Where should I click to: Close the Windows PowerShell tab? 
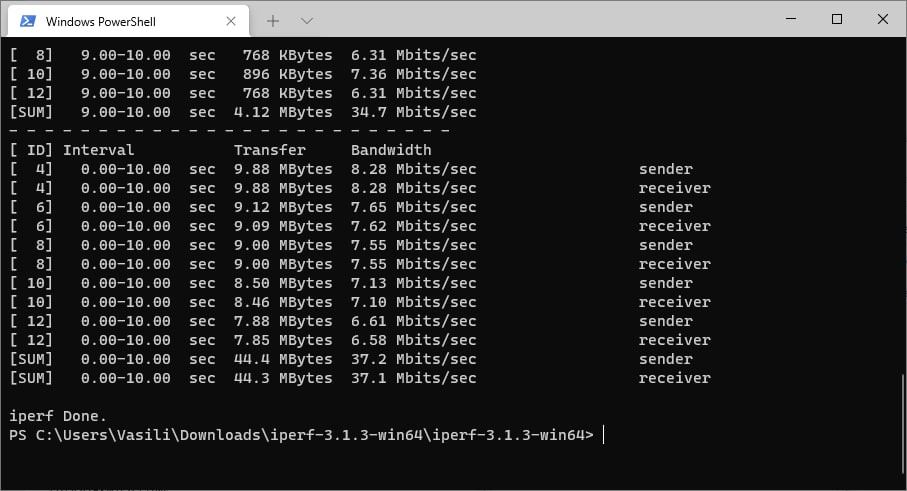pyautogui.click(x=231, y=21)
